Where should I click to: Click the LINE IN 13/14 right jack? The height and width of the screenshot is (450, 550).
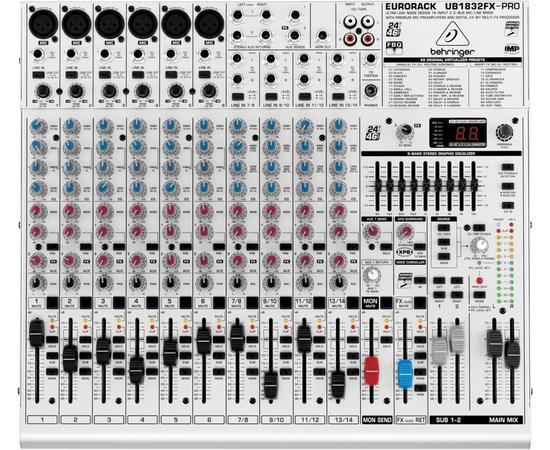point(337,79)
